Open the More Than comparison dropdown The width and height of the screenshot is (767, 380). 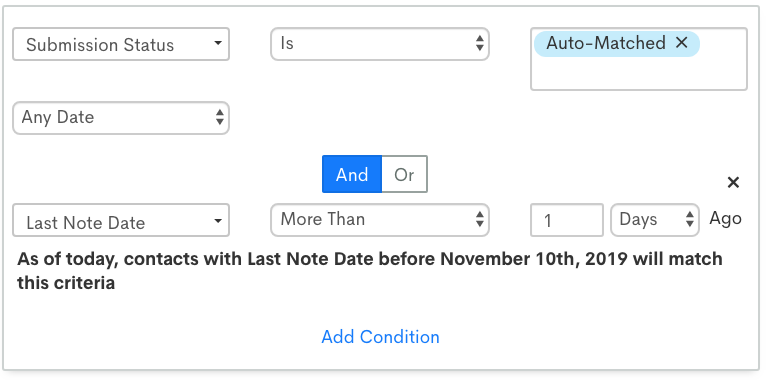point(380,220)
